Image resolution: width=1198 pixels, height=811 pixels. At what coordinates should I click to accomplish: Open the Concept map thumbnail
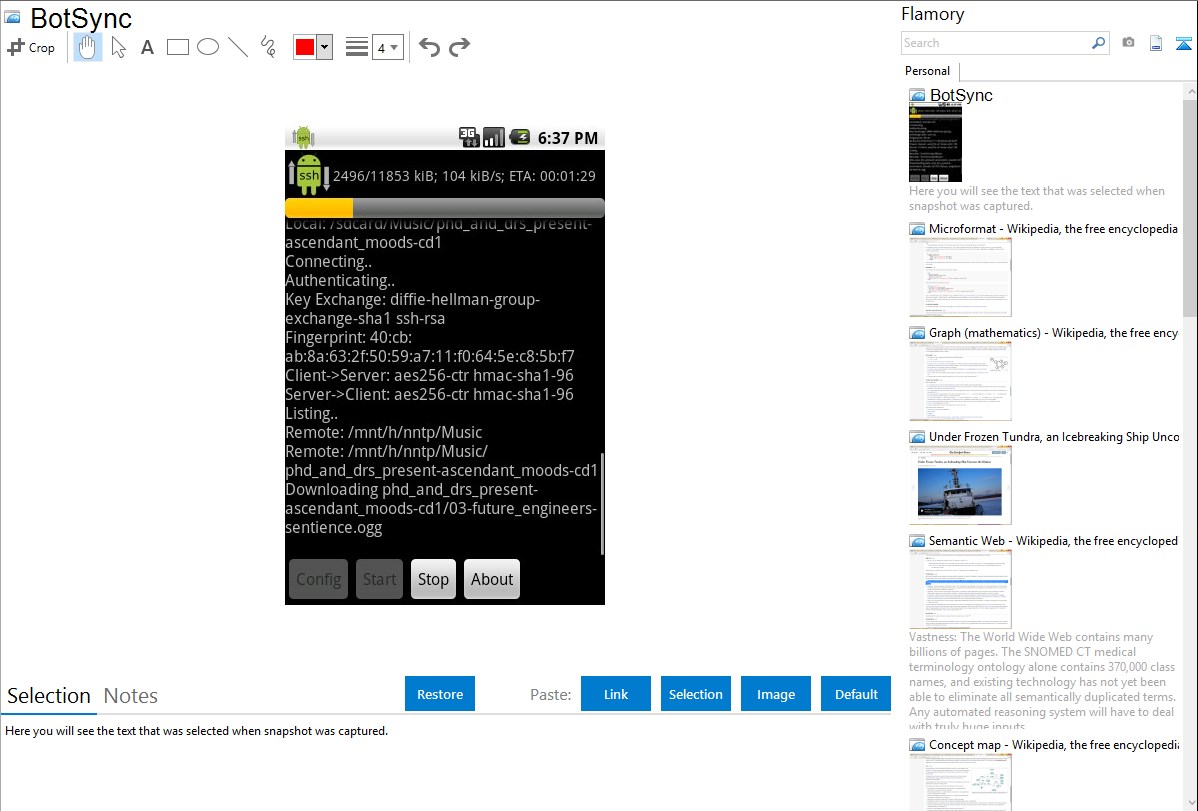click(x=960, y=782)
